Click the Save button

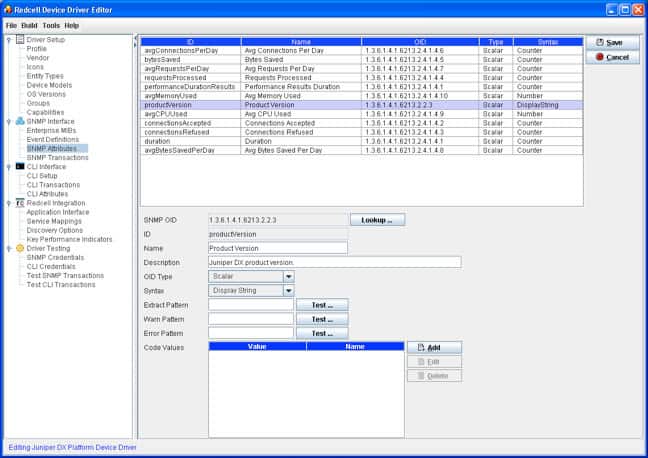tap(612, 43)
